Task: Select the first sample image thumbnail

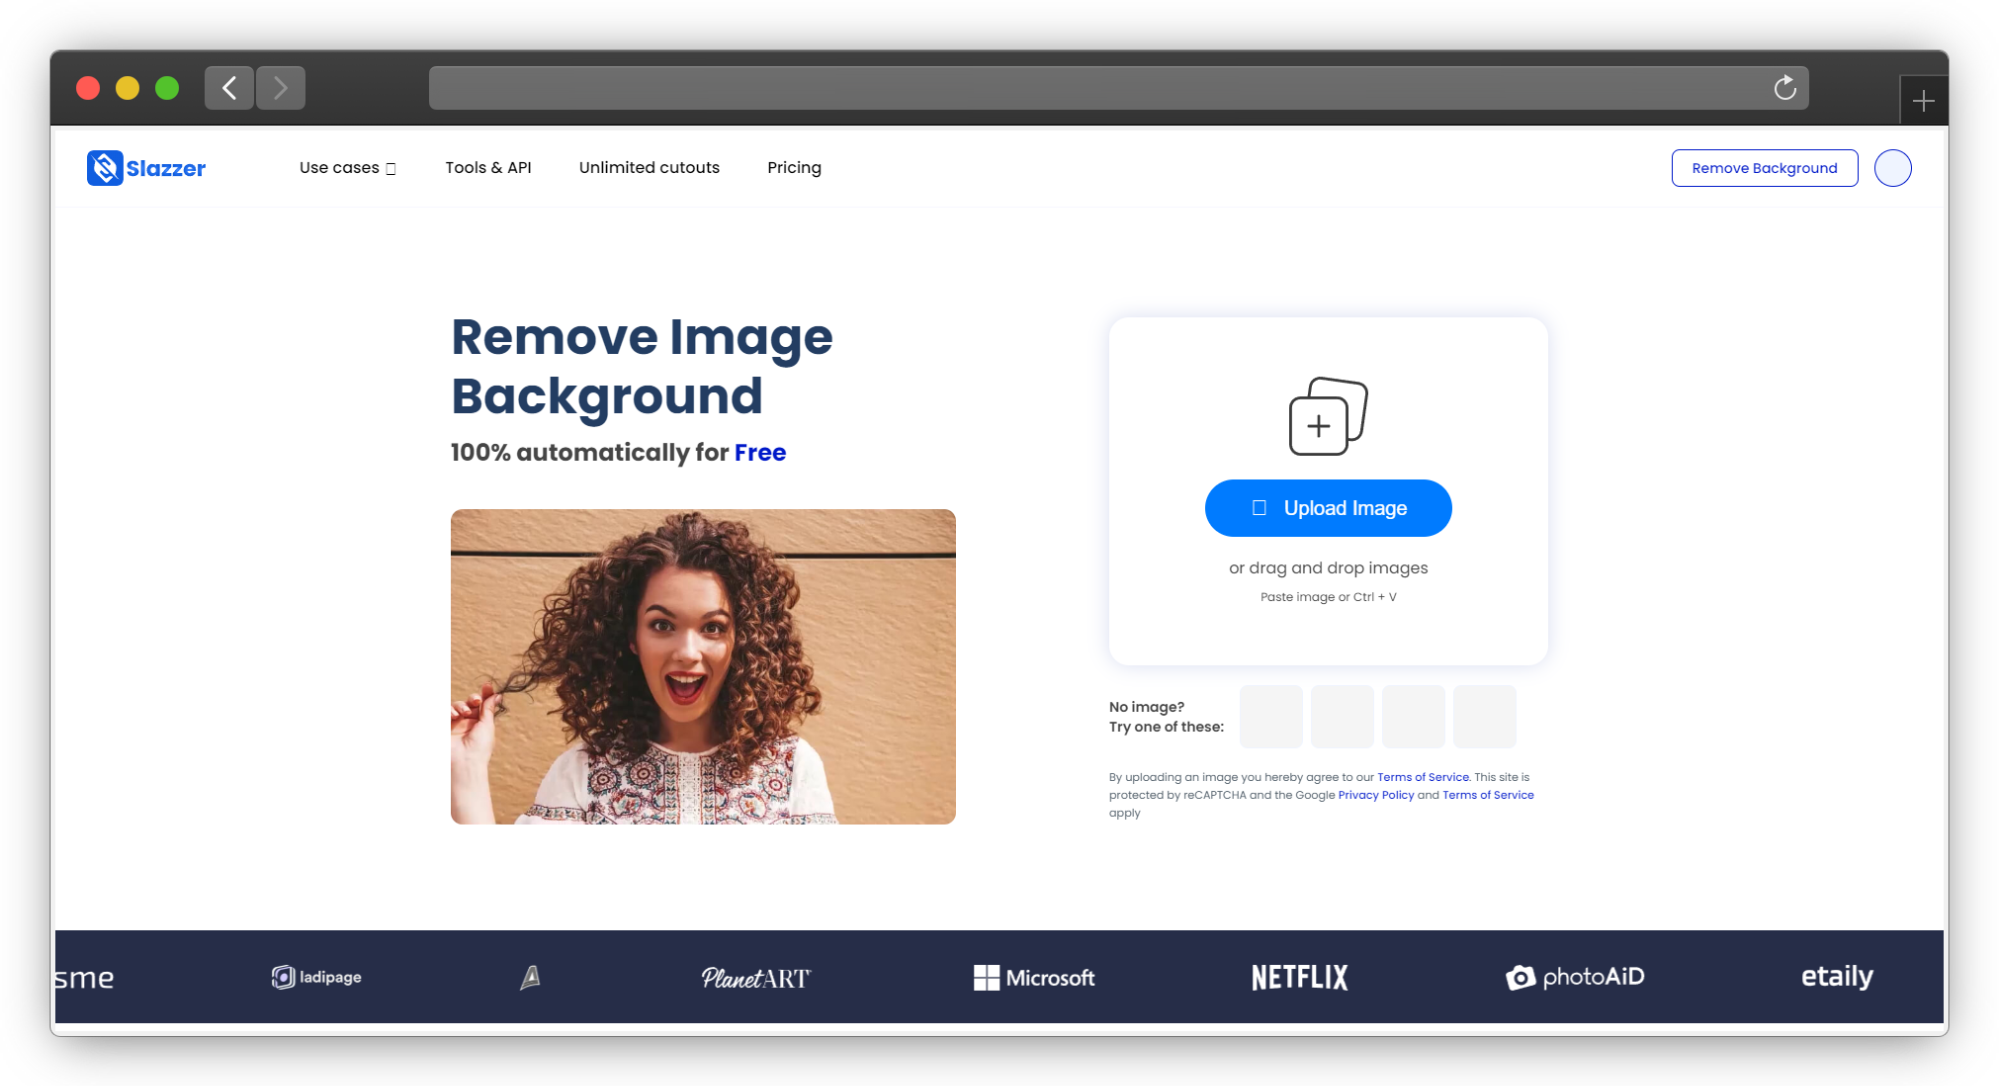Action: click(x=1271, y=717)
